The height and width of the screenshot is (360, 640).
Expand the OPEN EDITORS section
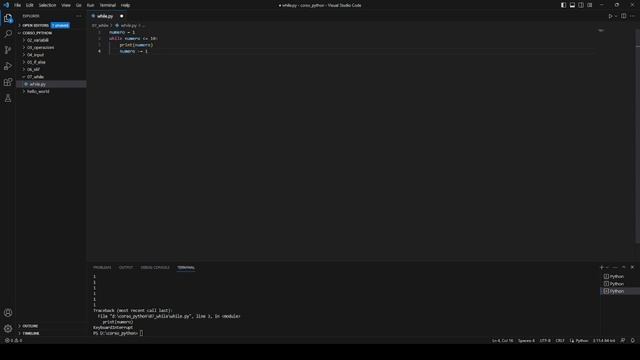(35, 25)
